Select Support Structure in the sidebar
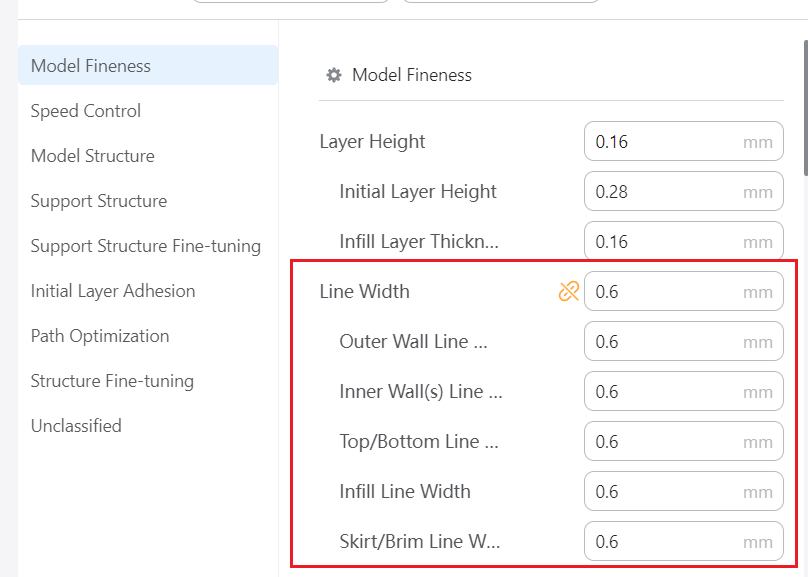 pyautogui.click(x=98, y=201)
